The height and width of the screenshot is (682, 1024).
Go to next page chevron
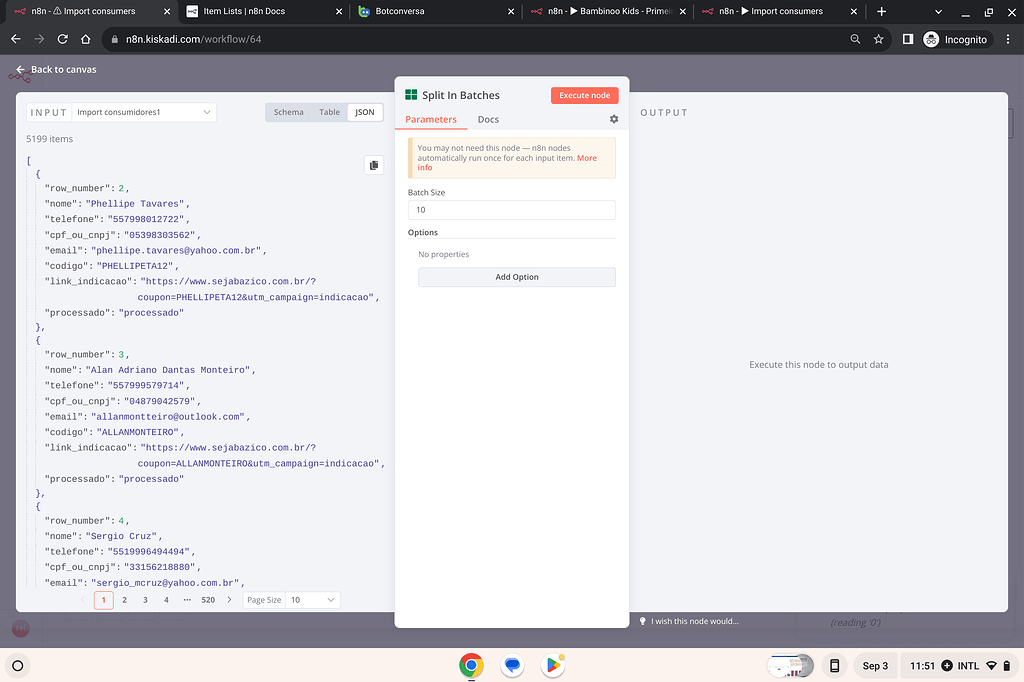coord(229,600)
